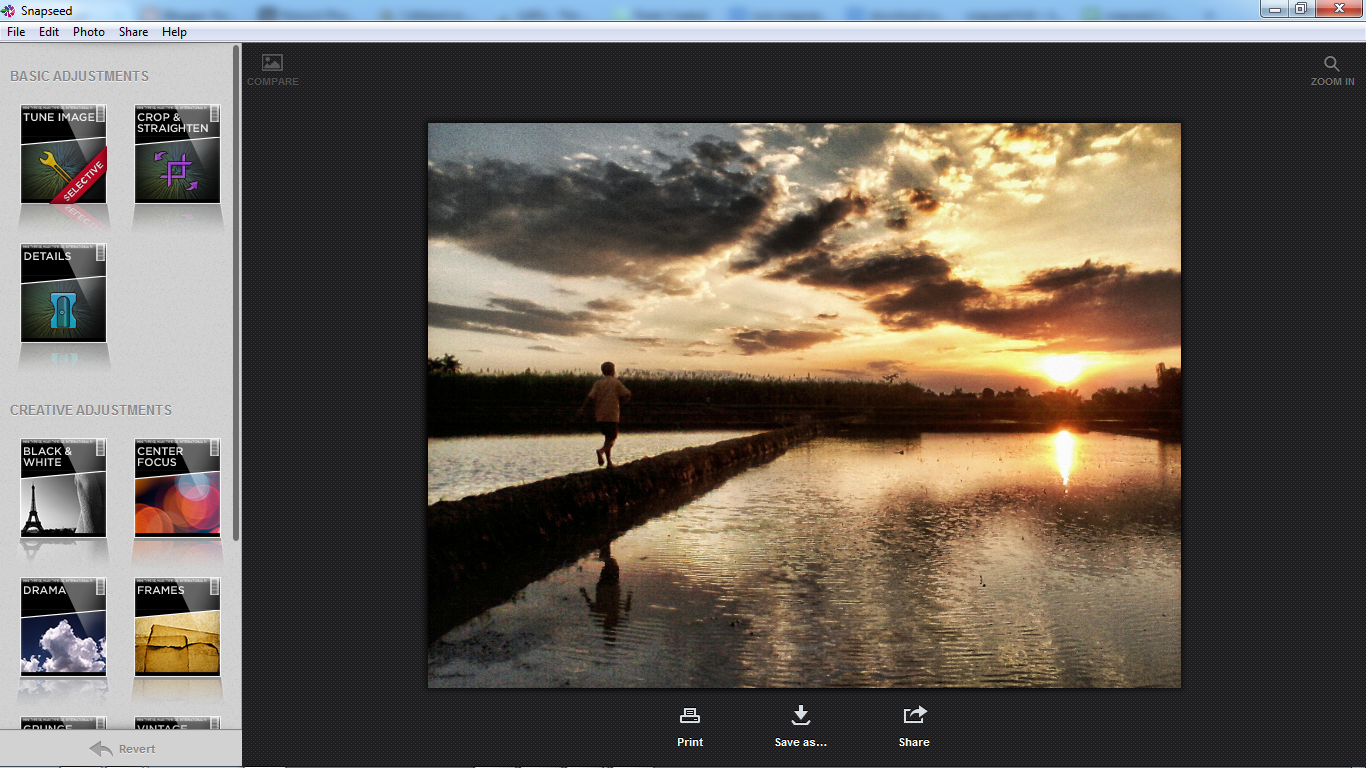The image size is (1366, 768).
Task: Click the Zoom In magnifier icon
Action: pos(1332,63)
